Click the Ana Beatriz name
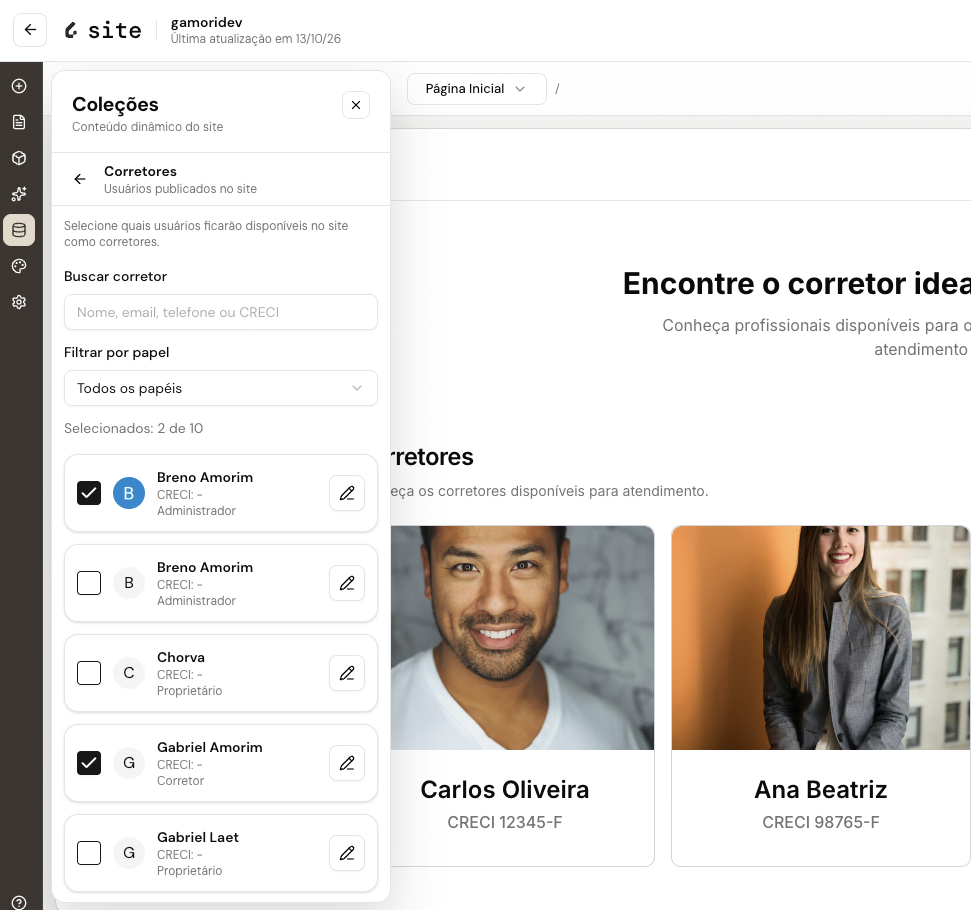 [821, 790]
